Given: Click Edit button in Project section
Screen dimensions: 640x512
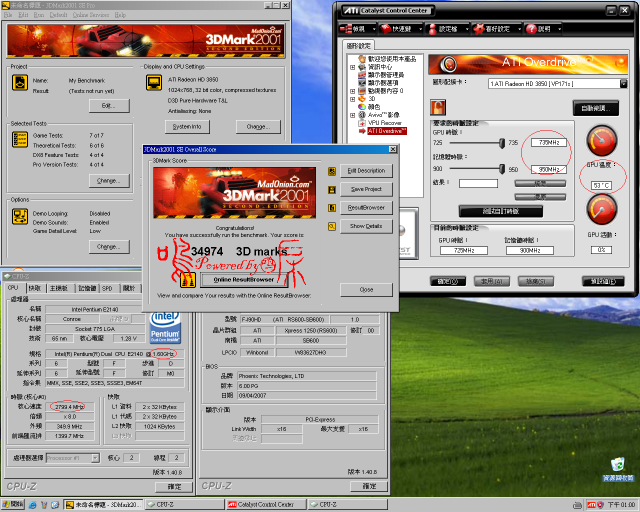Looking at the screenshot, I should pyautogui.click(x=109, y=106).
